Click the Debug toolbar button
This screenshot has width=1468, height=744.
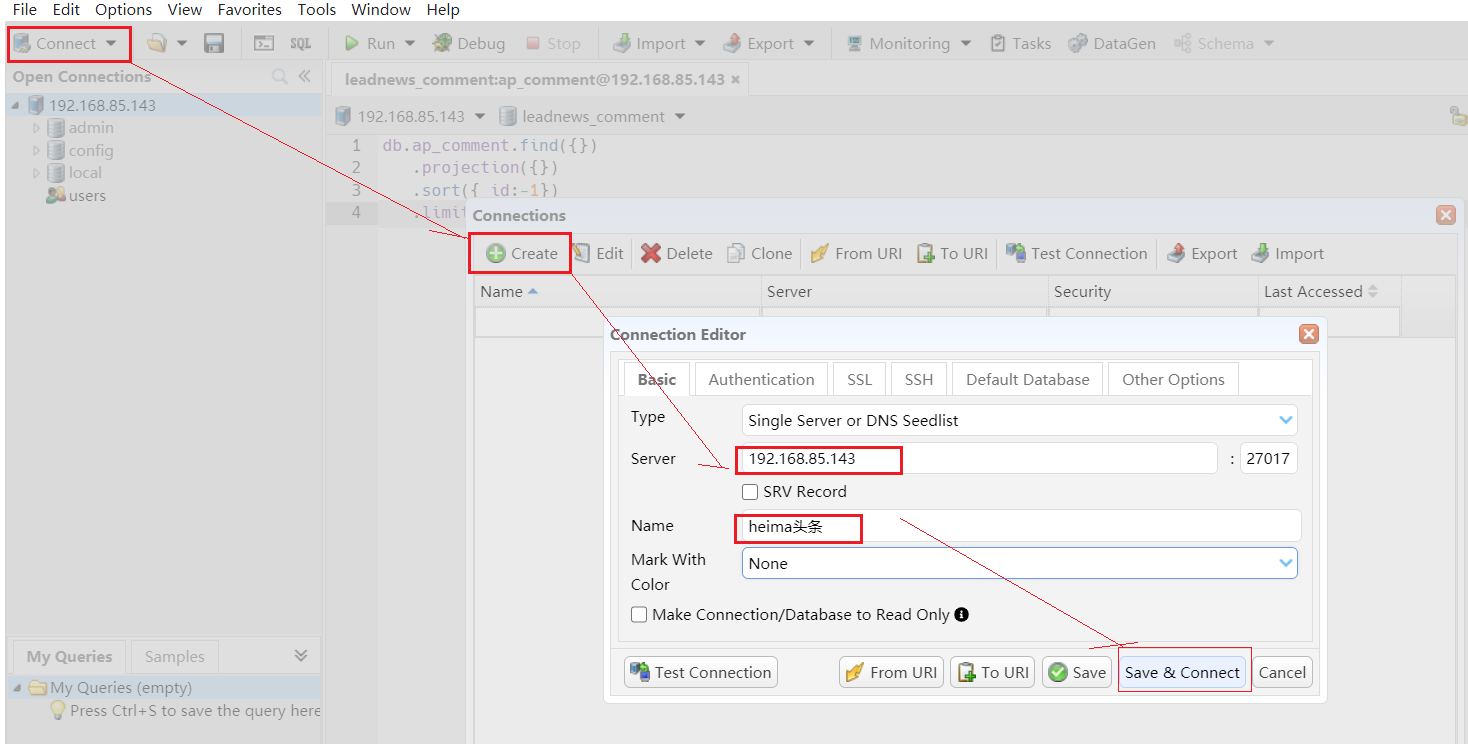pyautogui.click(x=469, y=44)
